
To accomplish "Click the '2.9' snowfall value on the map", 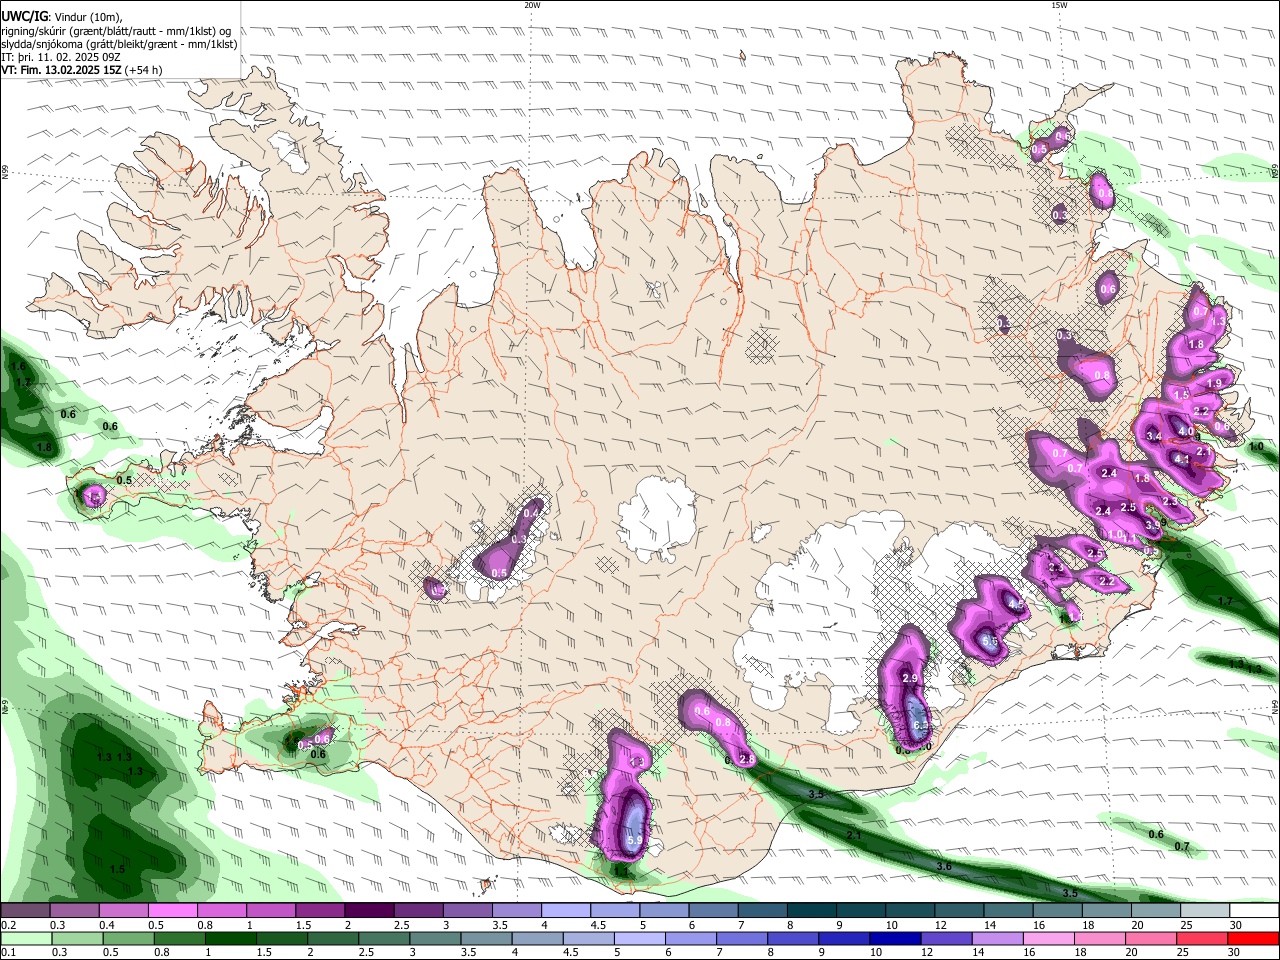I will click(910, 679).
